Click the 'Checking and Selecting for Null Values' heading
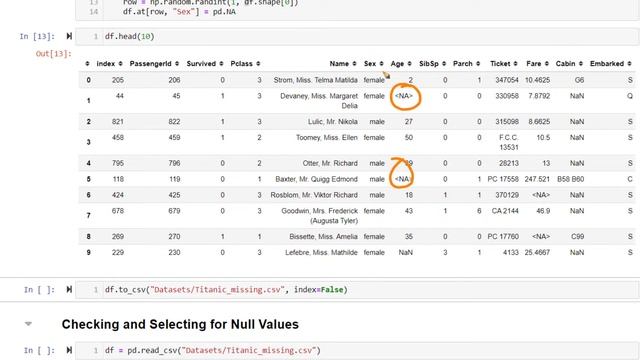 point(180,324)
